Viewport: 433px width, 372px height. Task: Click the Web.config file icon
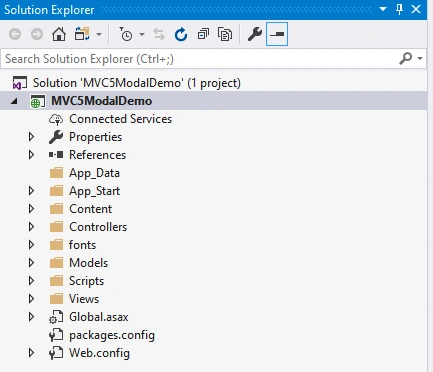pyautogui.click(x=56, y=353)
